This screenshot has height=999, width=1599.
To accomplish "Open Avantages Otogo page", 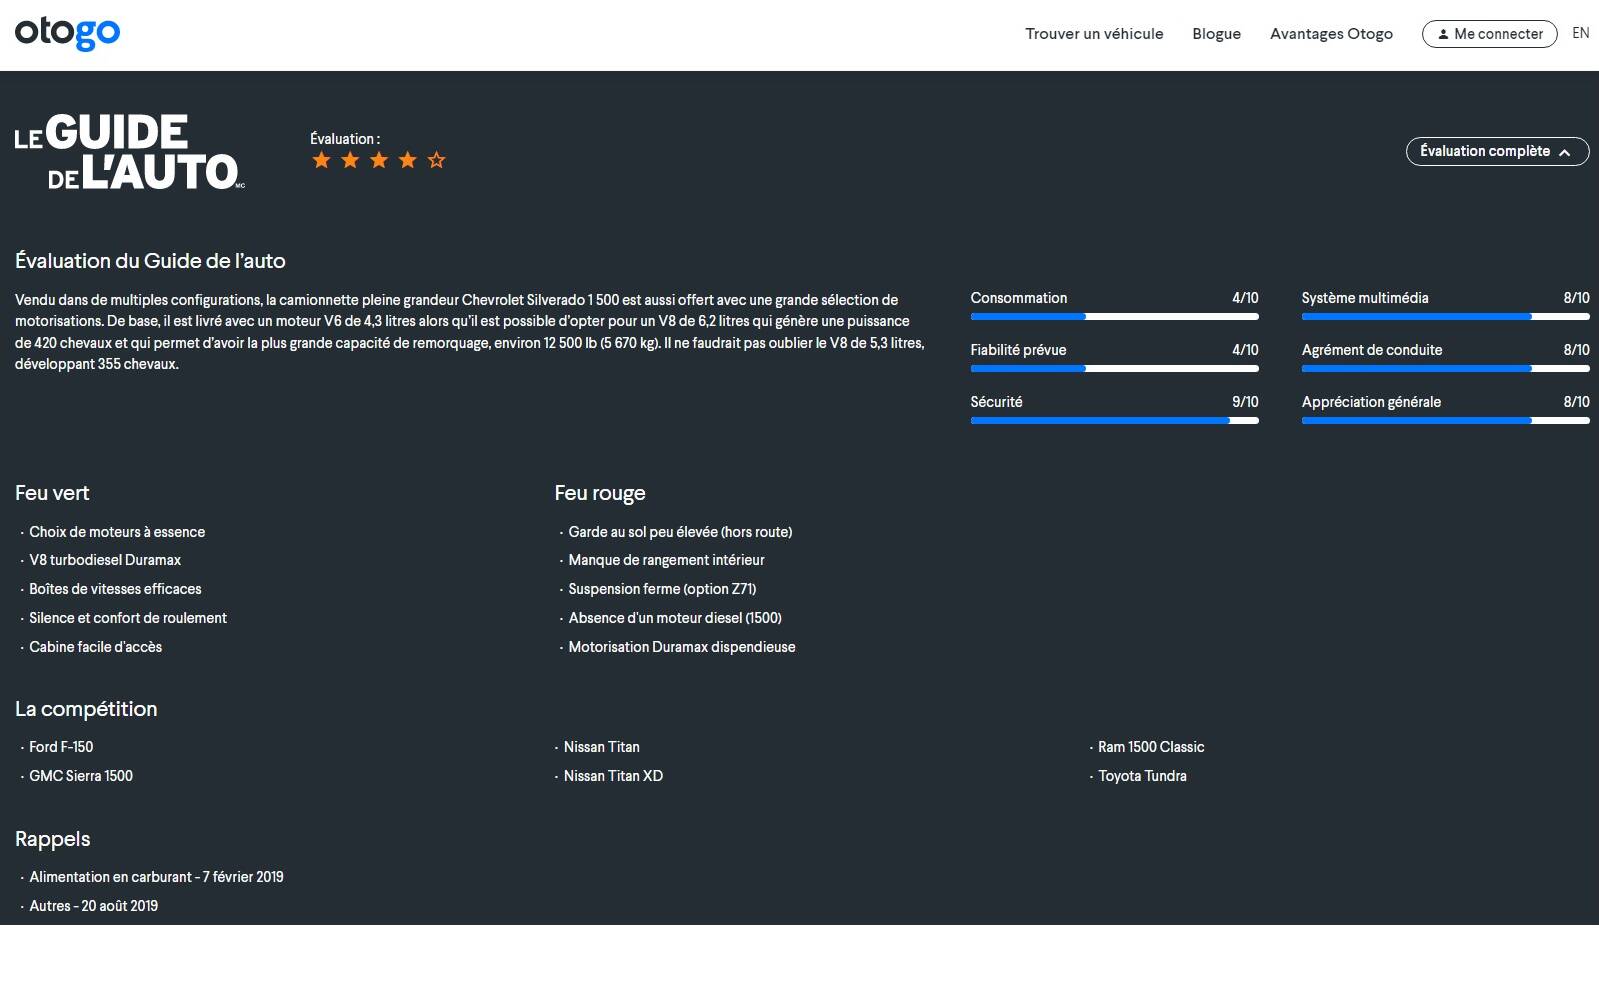I will pyautogui.click(x=1331, y=34).
